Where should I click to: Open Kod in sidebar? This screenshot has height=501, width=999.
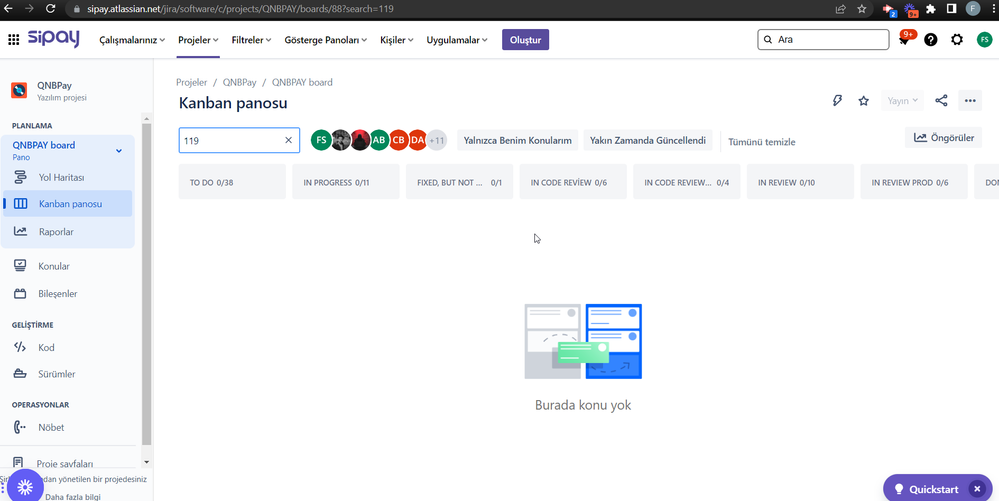68,347
